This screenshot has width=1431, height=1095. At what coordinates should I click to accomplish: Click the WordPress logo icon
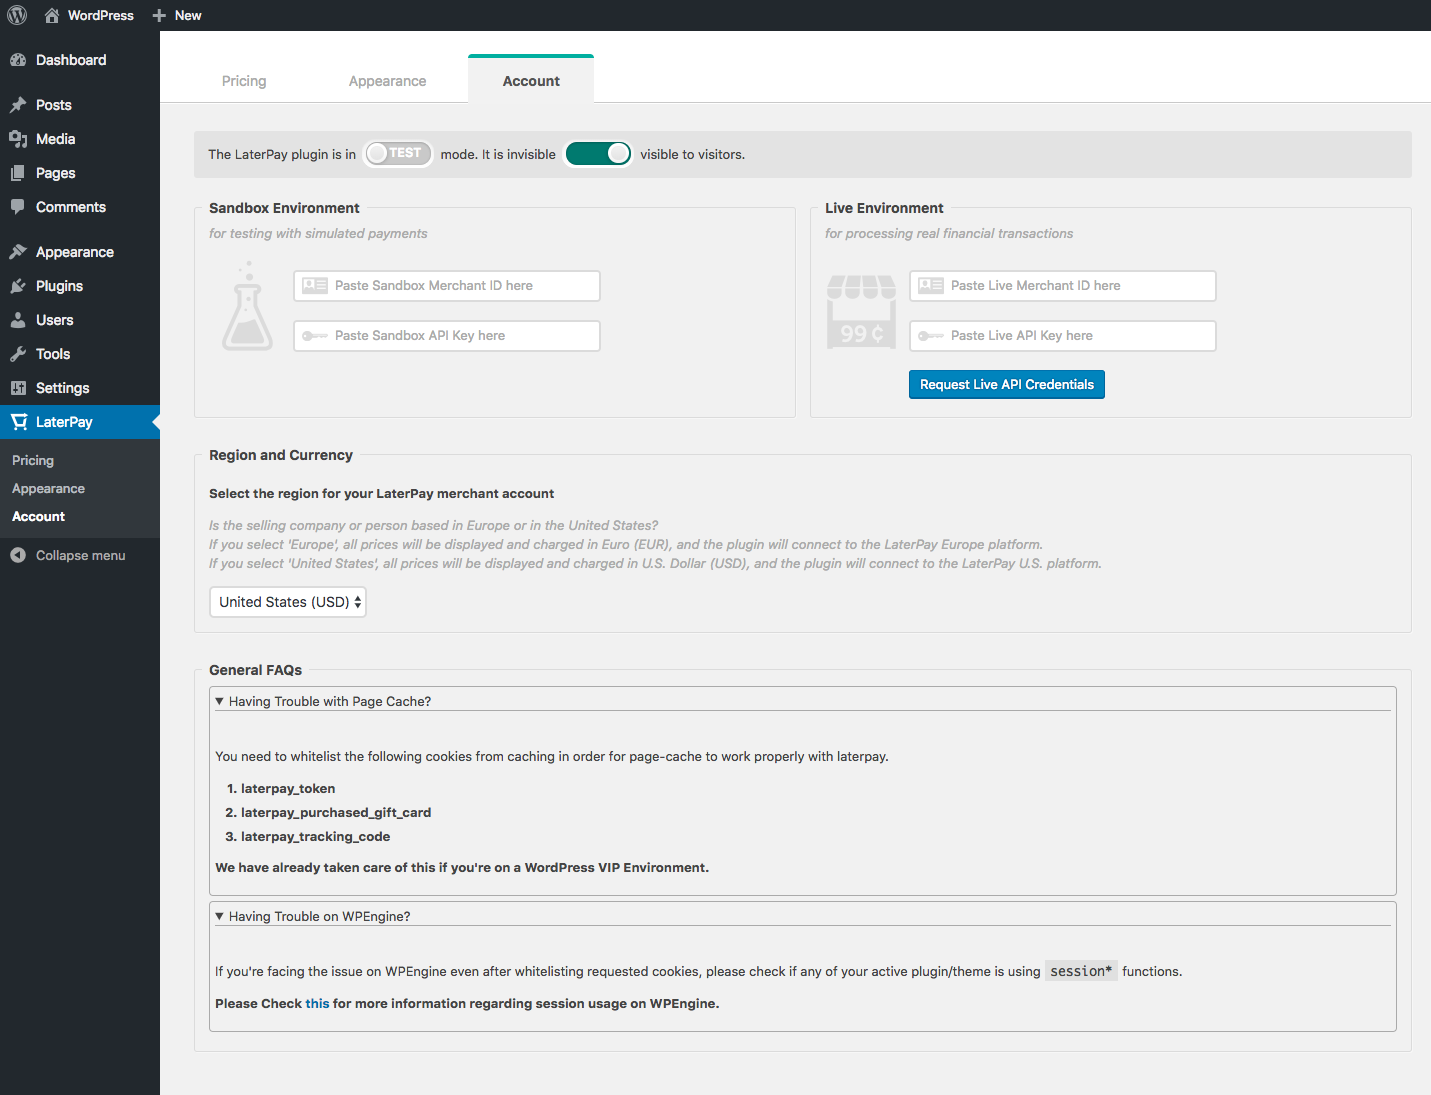pos(17,15)
